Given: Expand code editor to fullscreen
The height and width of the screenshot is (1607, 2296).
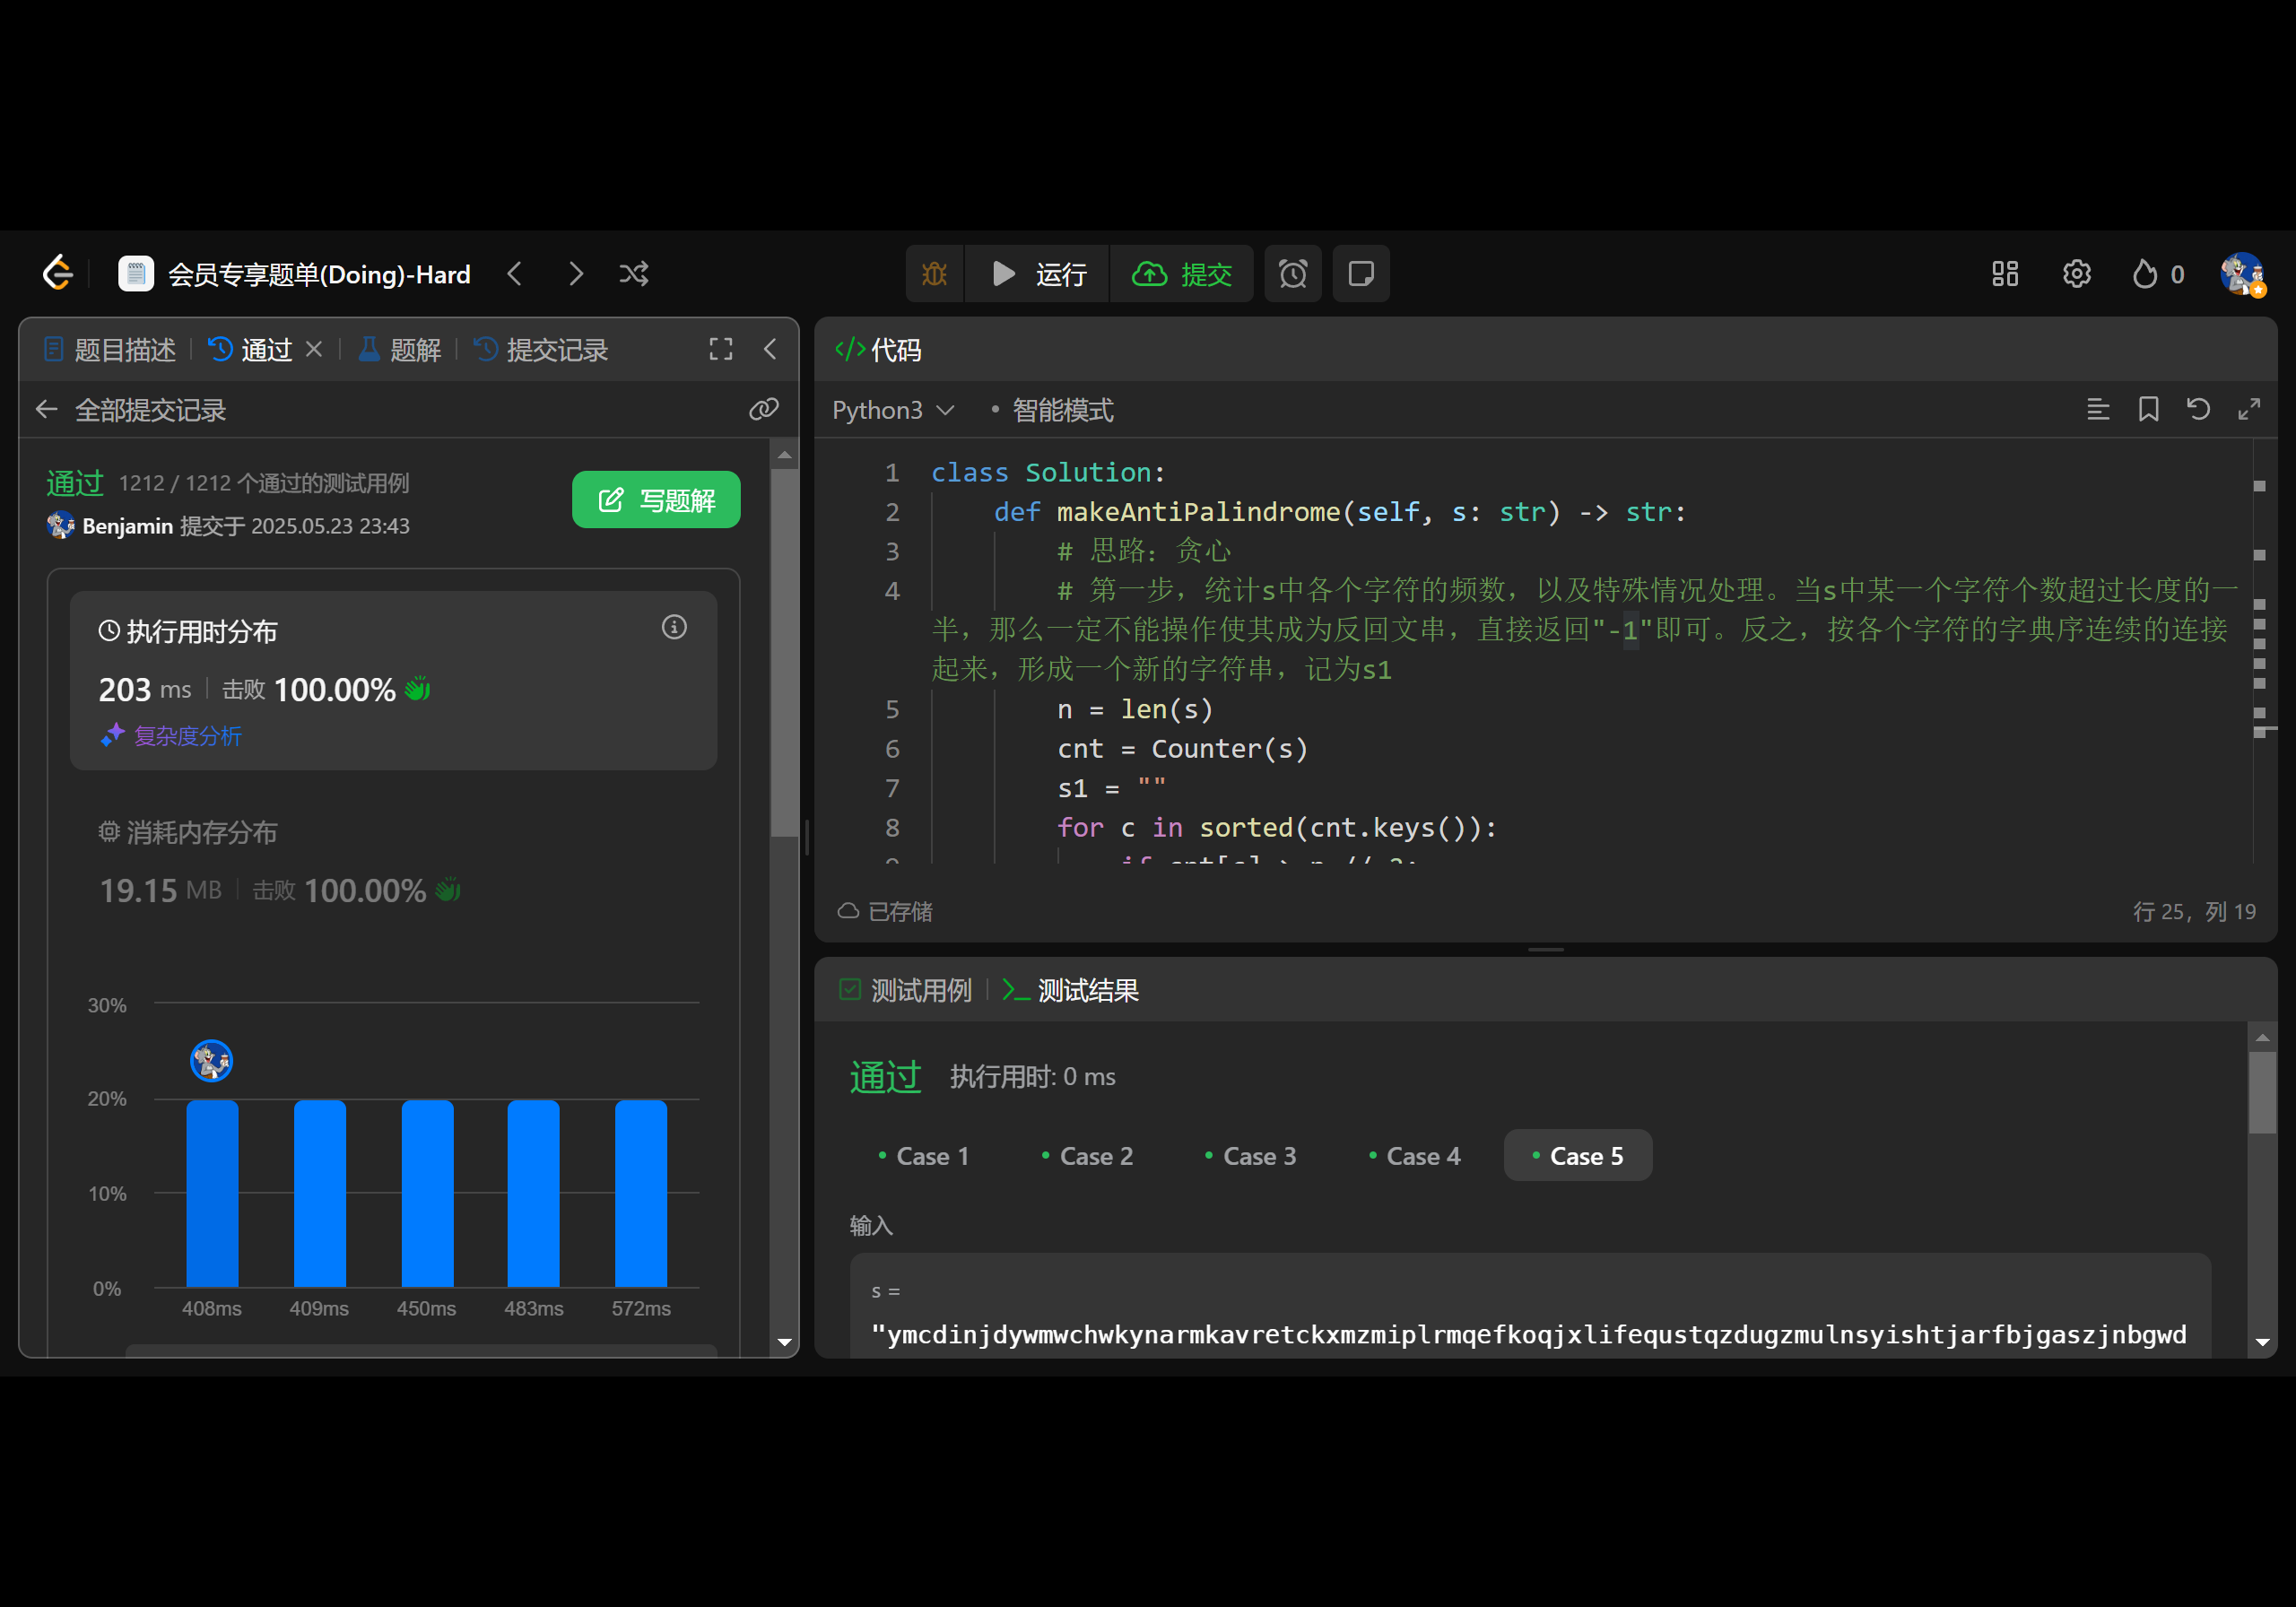Looking at the screenshot, I should 2249,409.
